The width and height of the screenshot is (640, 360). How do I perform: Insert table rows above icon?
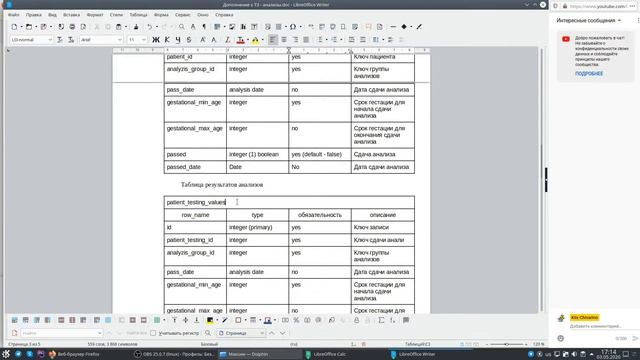pos(14,320)
